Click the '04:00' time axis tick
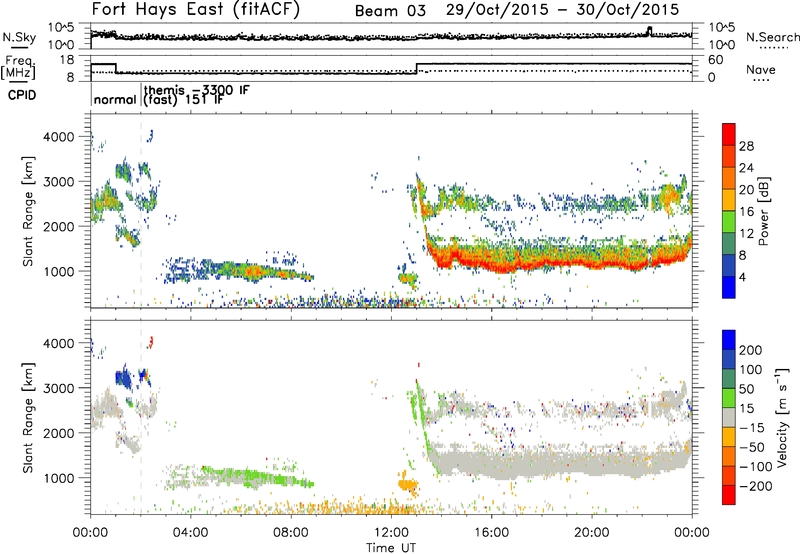The width and height of the screenshot is (800, 554). click(x=191, y=533)
